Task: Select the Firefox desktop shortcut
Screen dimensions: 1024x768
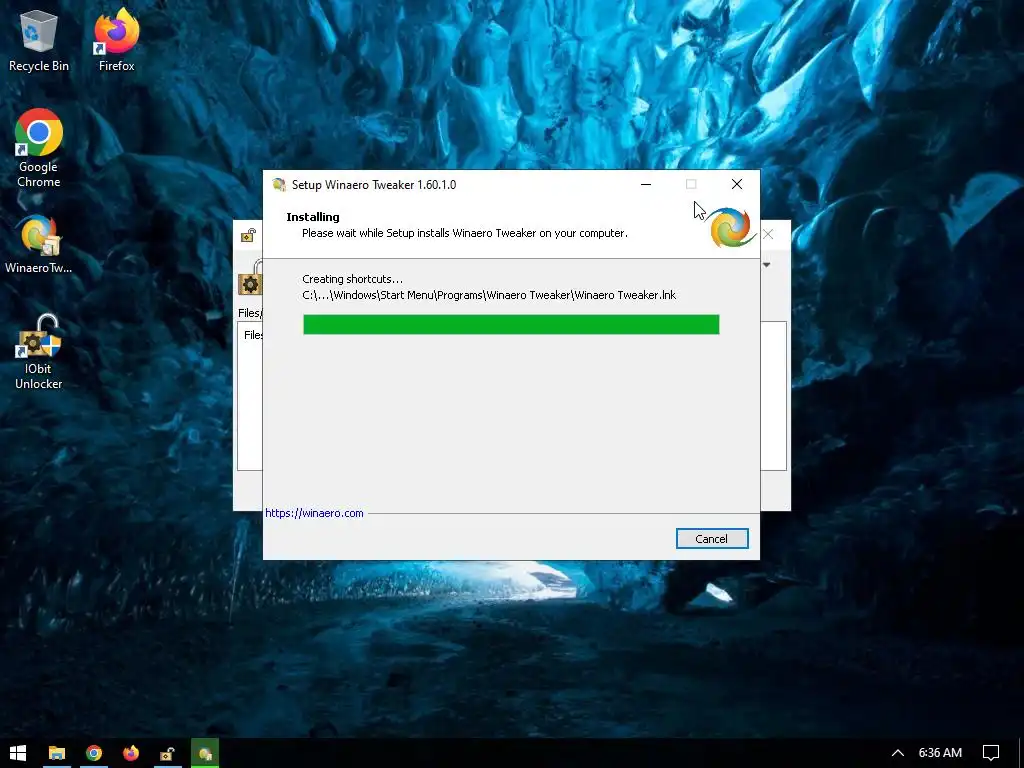Action: (x=116, y=40)
